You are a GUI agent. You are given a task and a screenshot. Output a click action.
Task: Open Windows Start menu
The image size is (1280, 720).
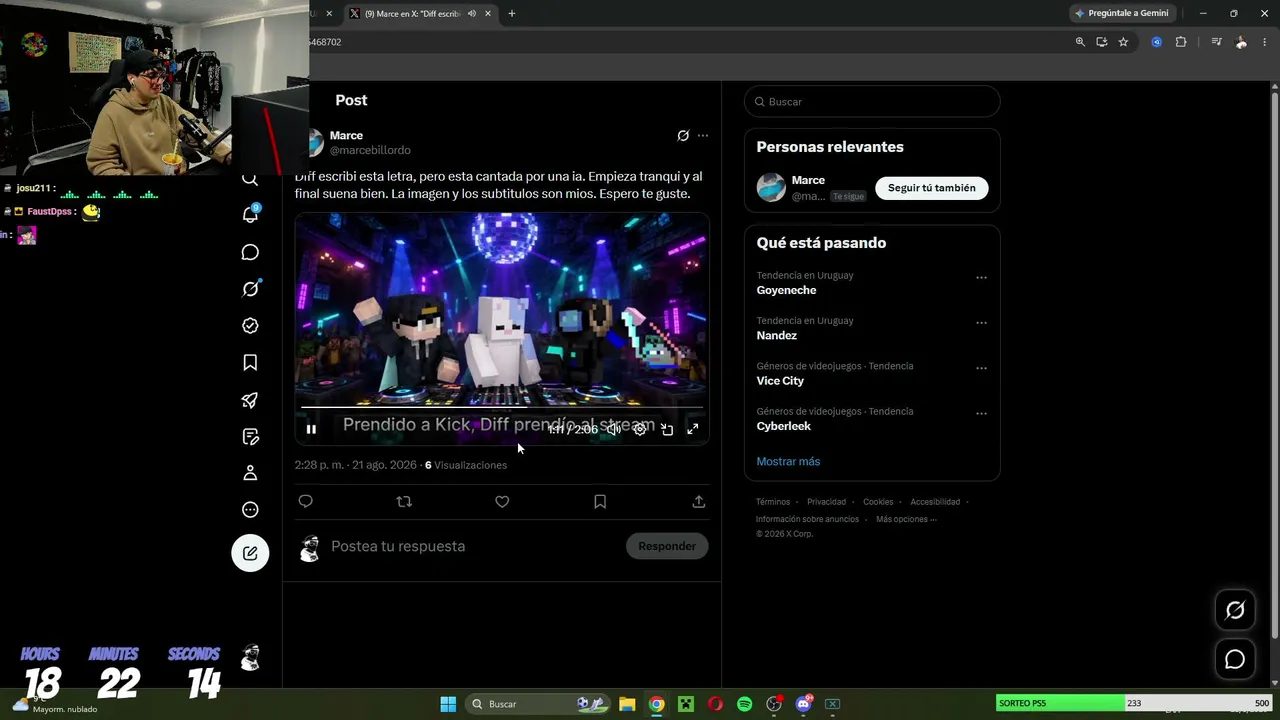[x=448, y=704]
